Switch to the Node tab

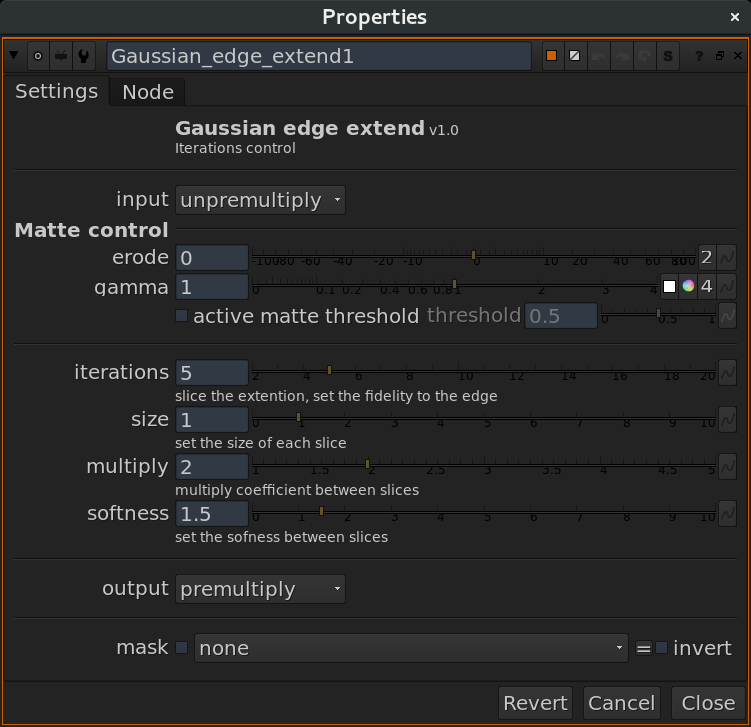148,92
